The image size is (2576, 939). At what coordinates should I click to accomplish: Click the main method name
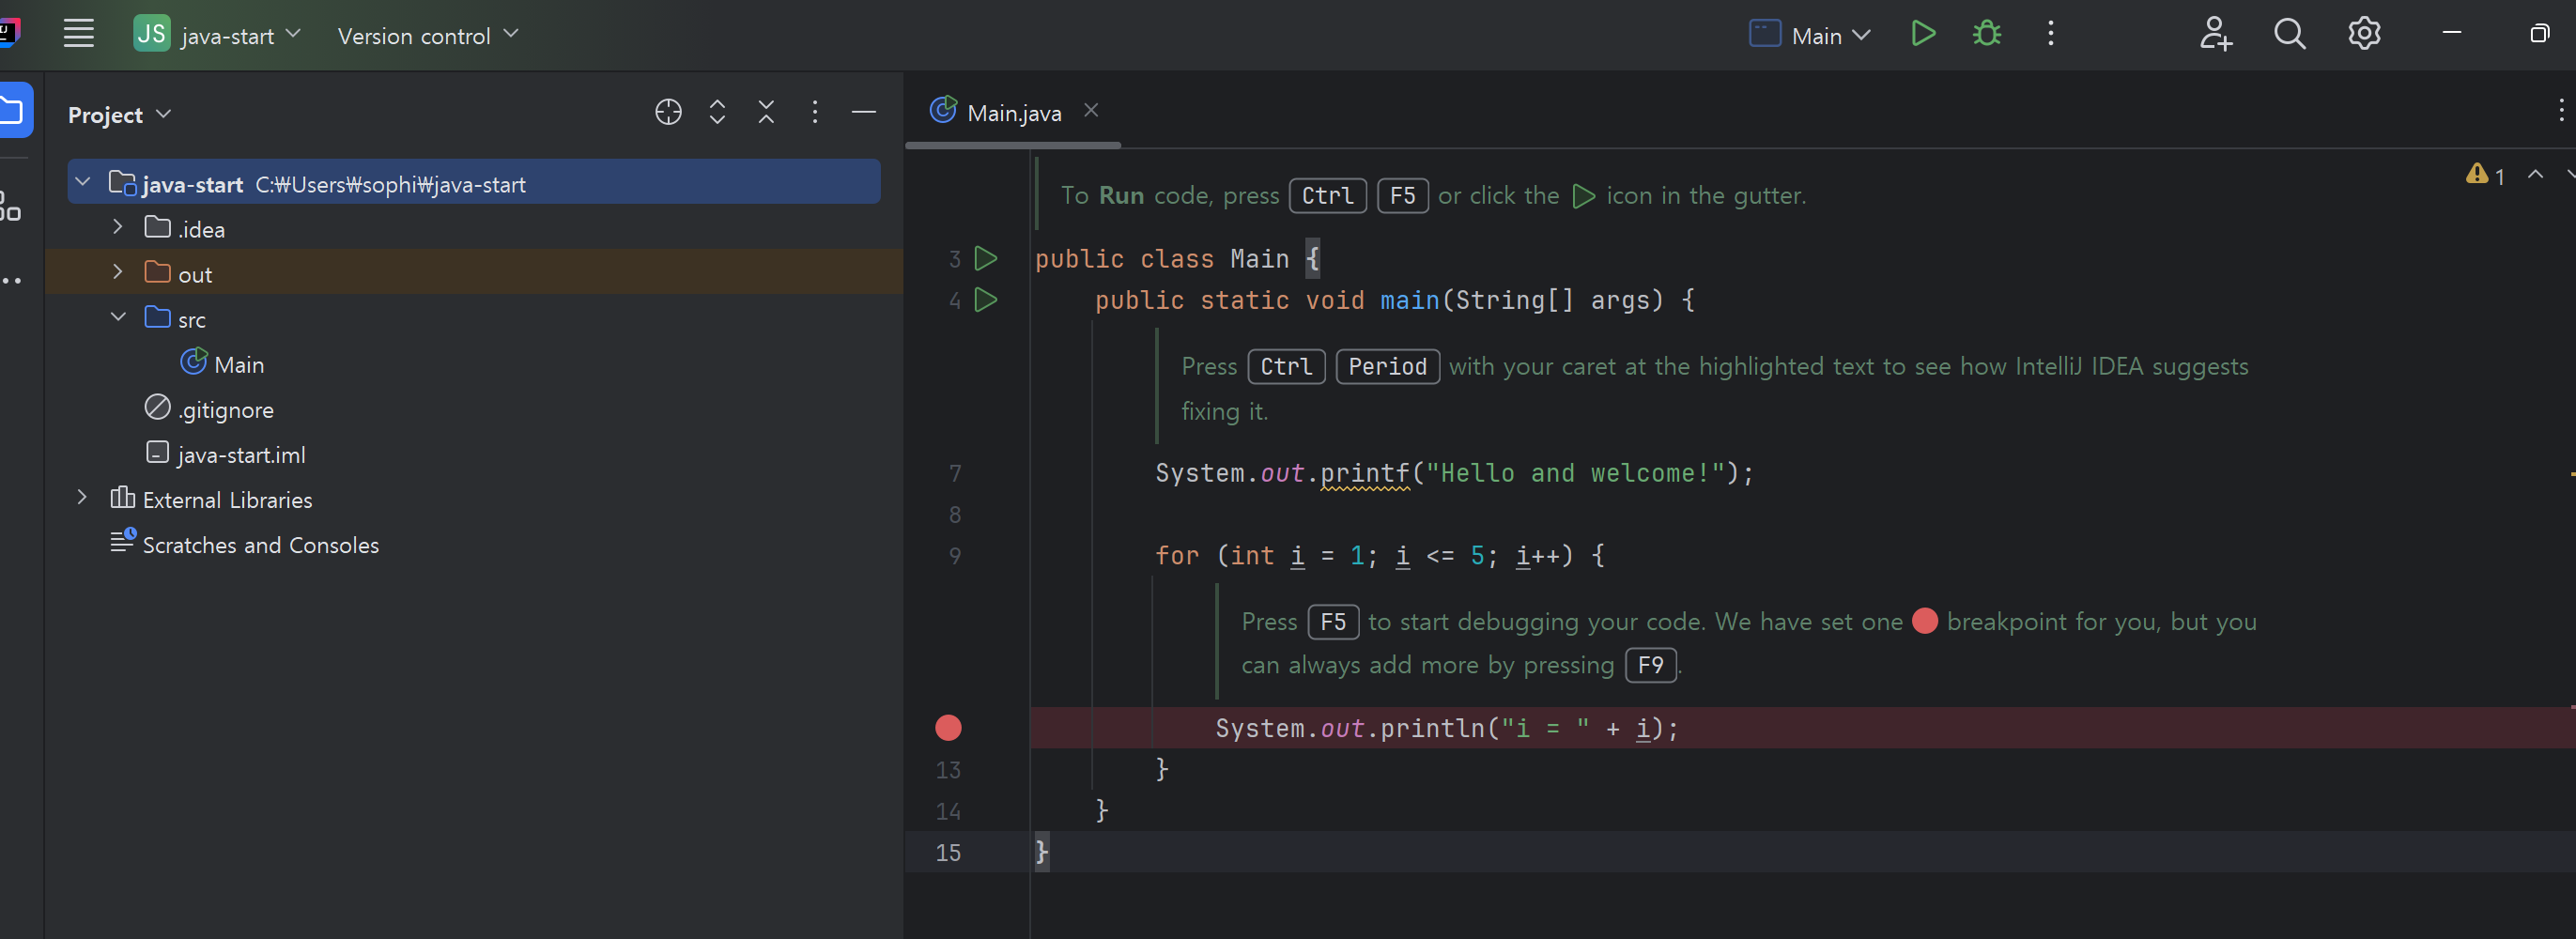1409,300
